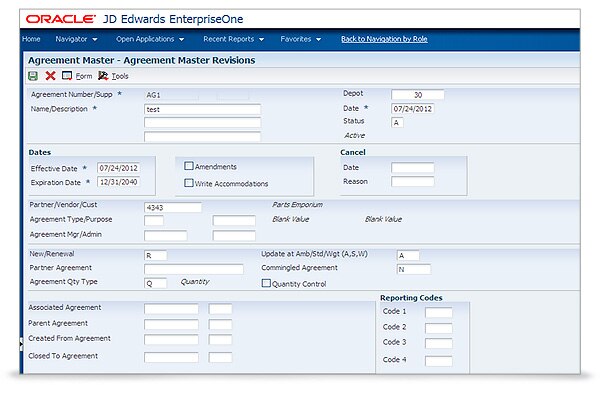The width and height of the screenshot is (600, 400).
Task: Open the Open Applications dropdown
Action: (150, 39)
